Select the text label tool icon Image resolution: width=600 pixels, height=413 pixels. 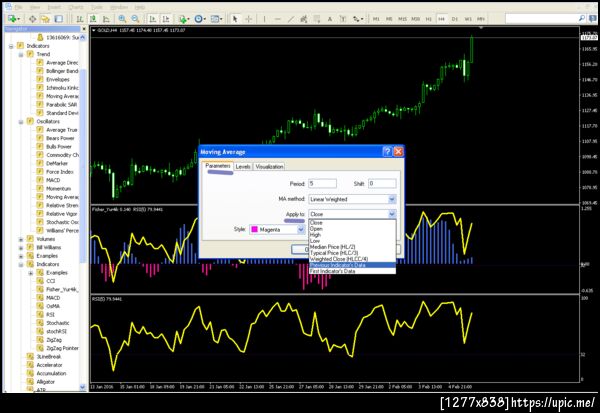(343, 19)
